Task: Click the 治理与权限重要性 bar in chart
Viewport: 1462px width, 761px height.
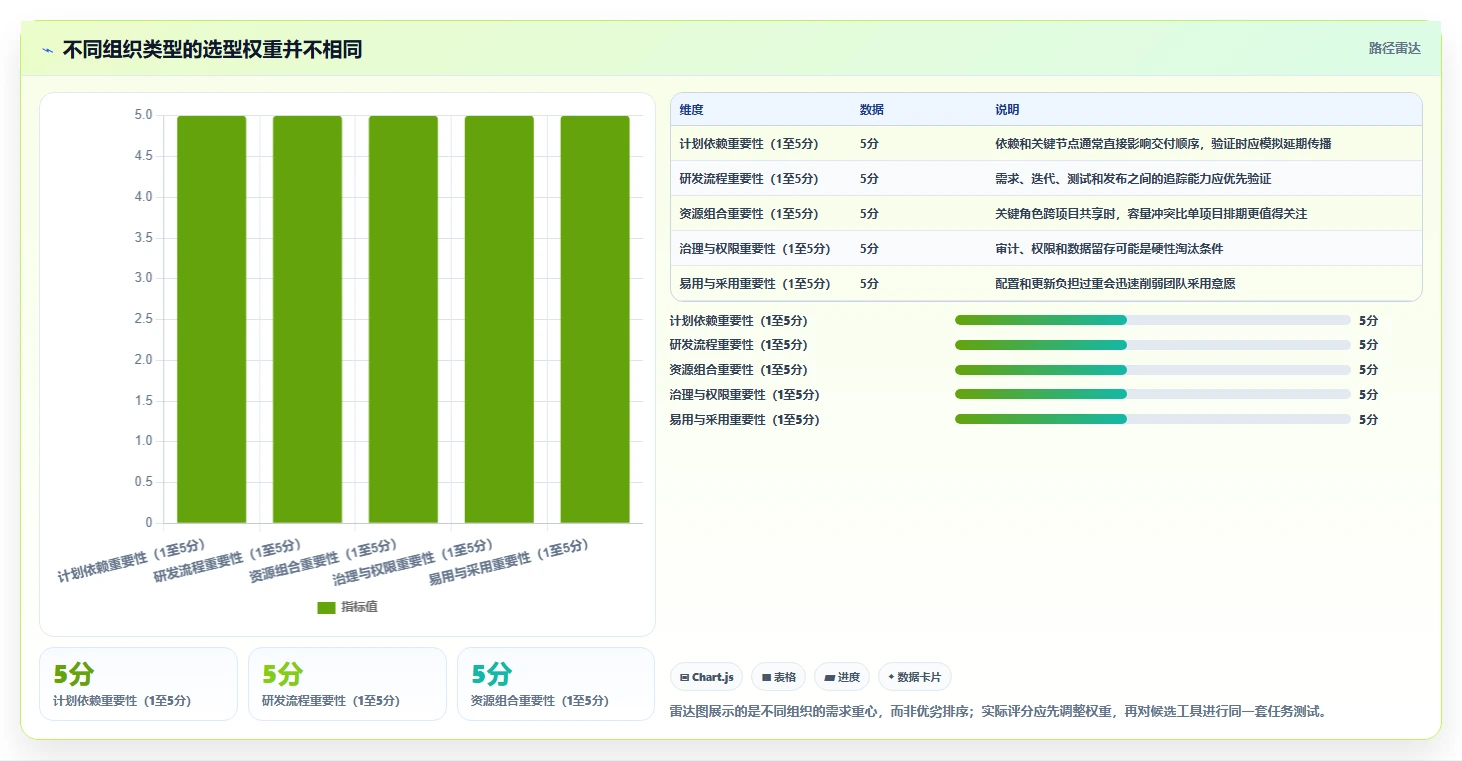Action: click(499, 319)
